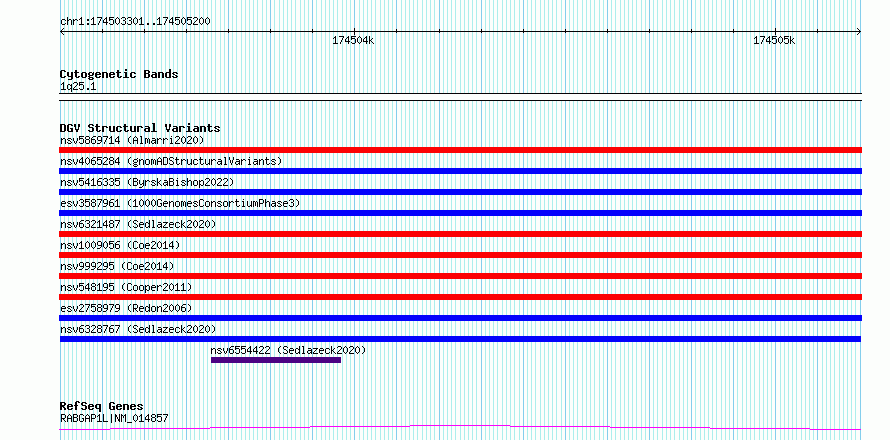Select the magenta RABGAP1L gene track line
This screenshot has width=890, height=440.
460,427
